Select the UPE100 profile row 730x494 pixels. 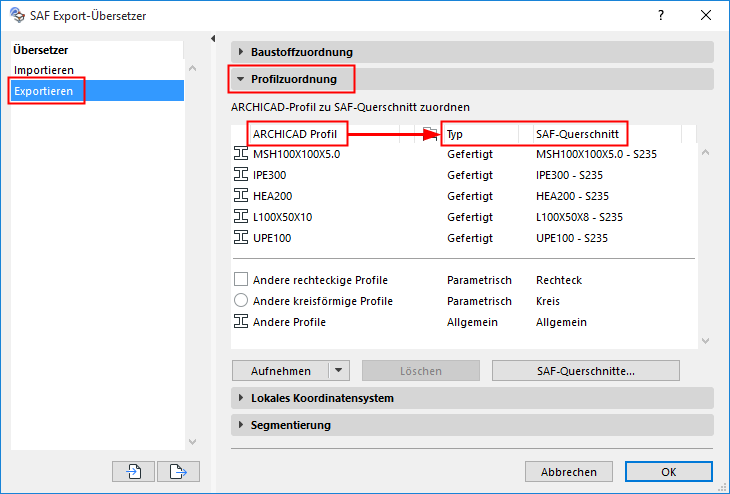[x=464, y=237]
